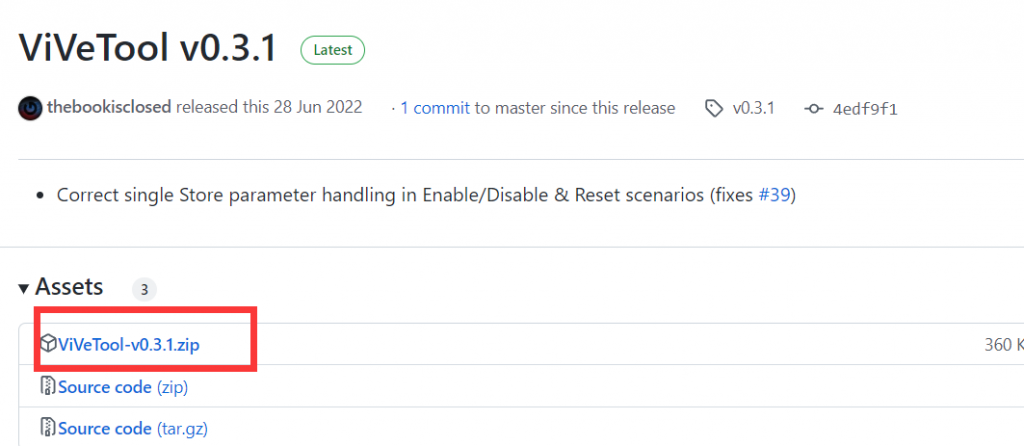Open issue #39 link
The height and width of the screenshot is (446, 1024).
coord(775,195)
